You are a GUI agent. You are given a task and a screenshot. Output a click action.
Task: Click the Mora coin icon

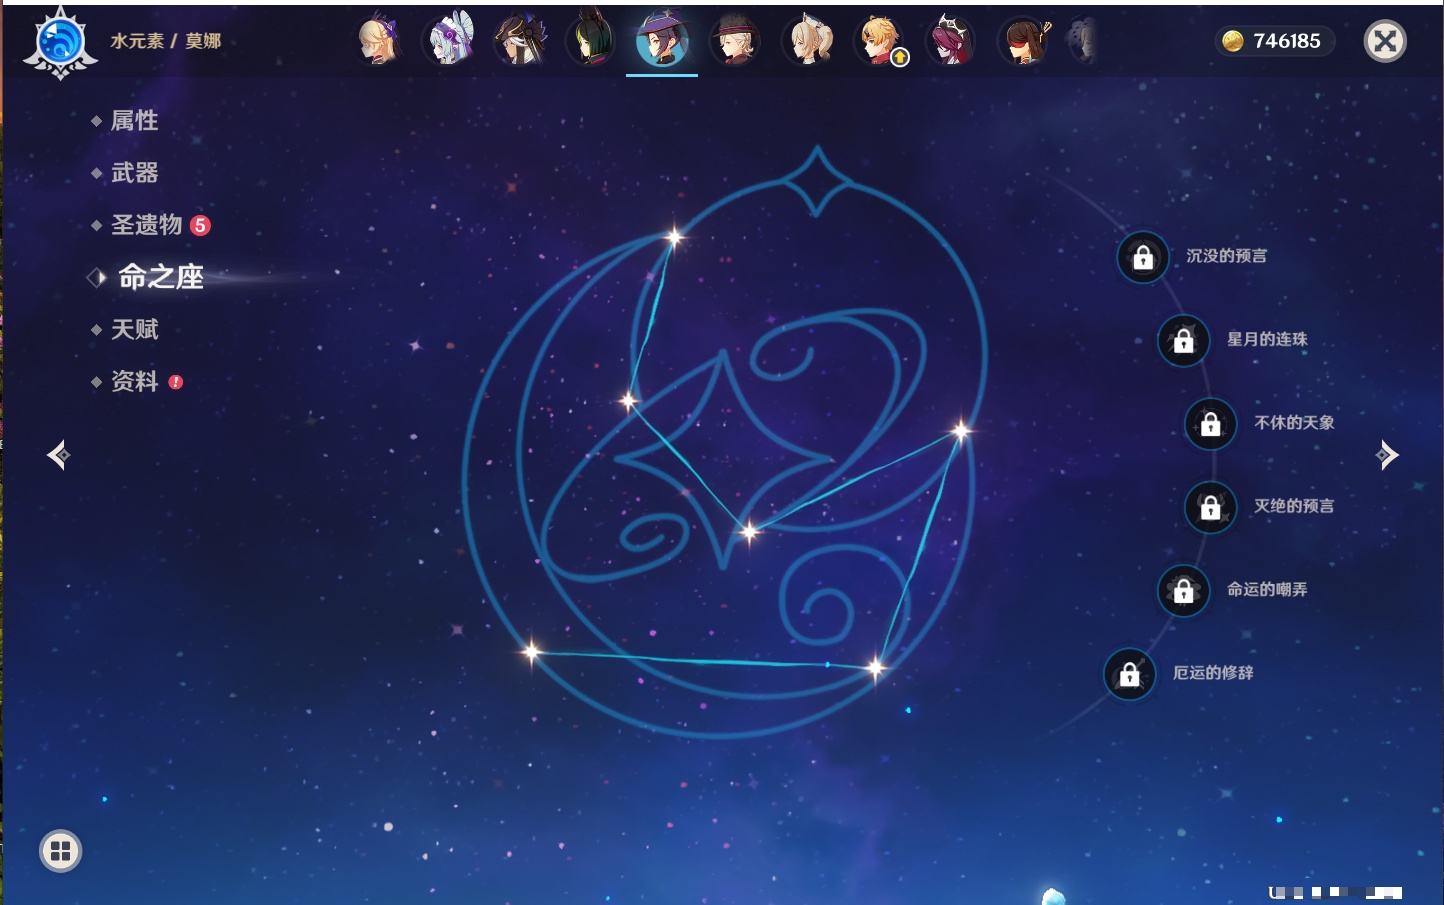pyautogui.click(x=1233, y=41)
